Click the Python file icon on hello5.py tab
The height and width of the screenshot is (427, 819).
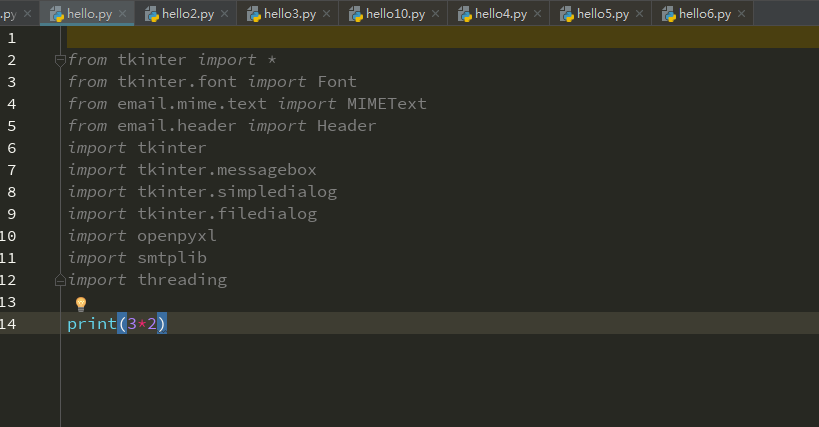[x=566, y=14]
